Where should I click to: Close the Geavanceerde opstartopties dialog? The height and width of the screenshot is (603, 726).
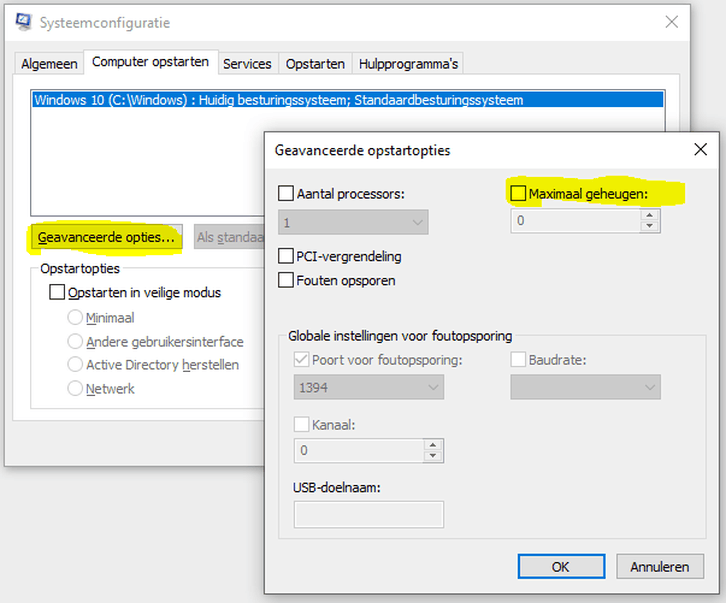[701, 150]
